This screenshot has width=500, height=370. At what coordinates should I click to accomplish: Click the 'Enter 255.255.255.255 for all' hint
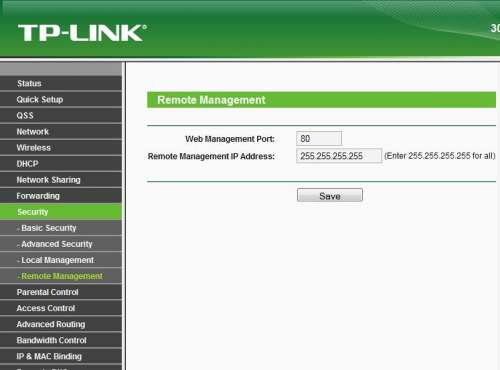pos(440,156)
